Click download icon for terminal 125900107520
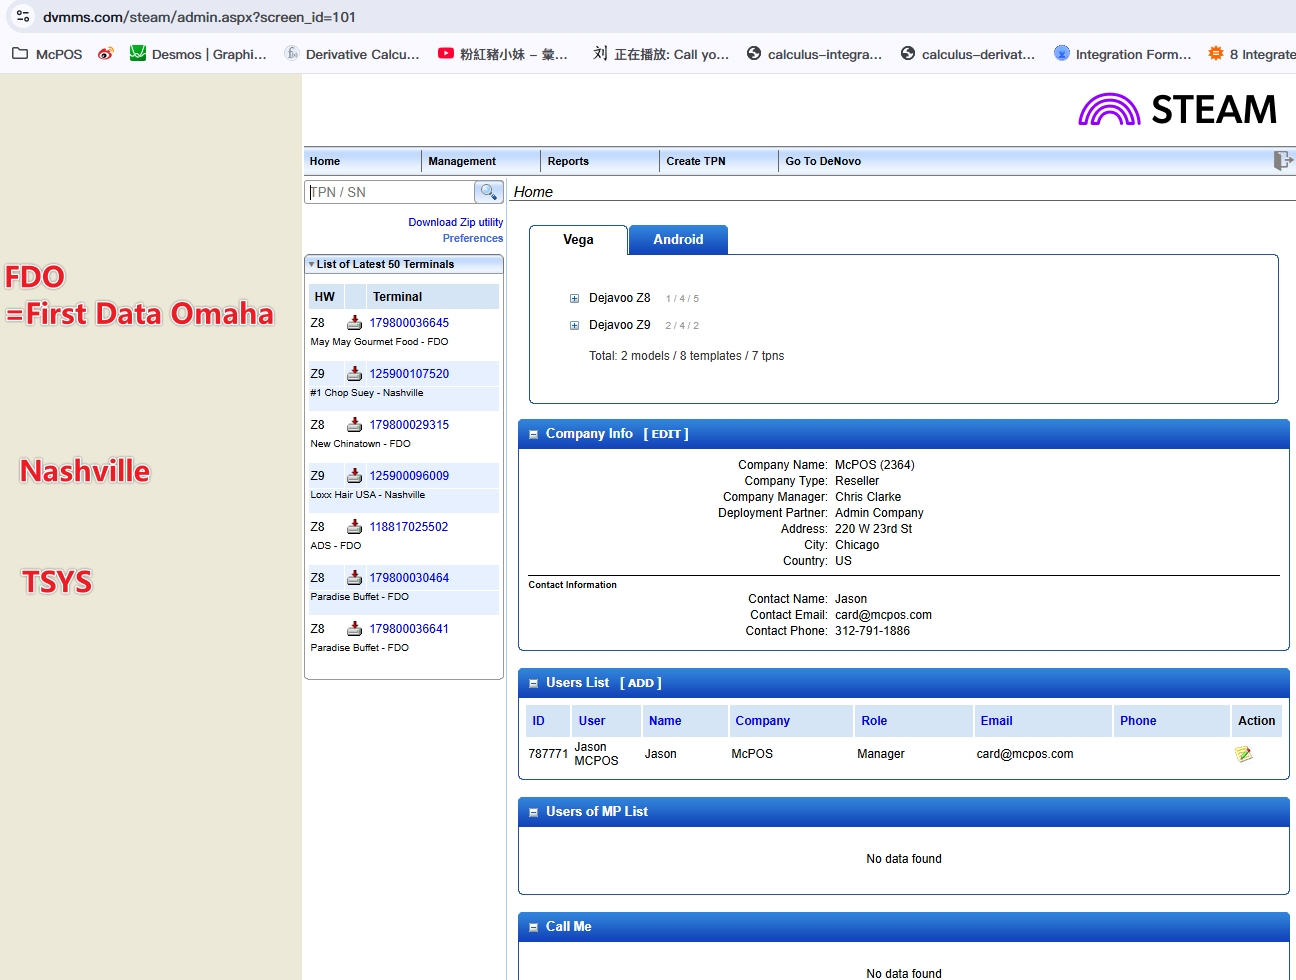Viewport: 1296px width, 980px height. coord(354,374)
